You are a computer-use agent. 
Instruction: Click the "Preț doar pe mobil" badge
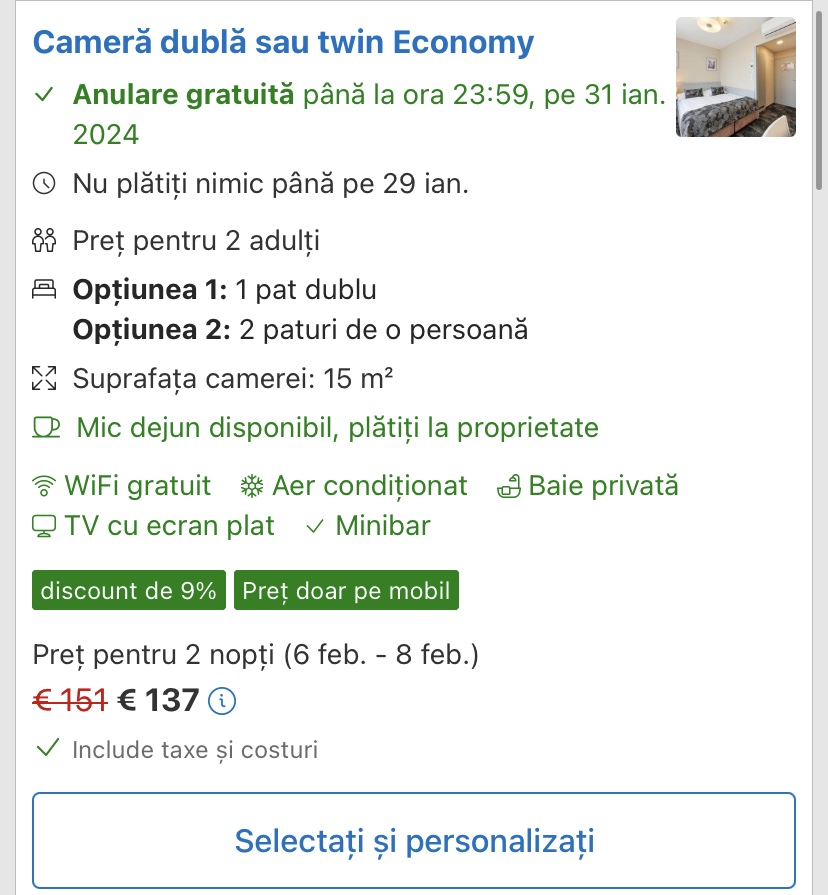347,591
